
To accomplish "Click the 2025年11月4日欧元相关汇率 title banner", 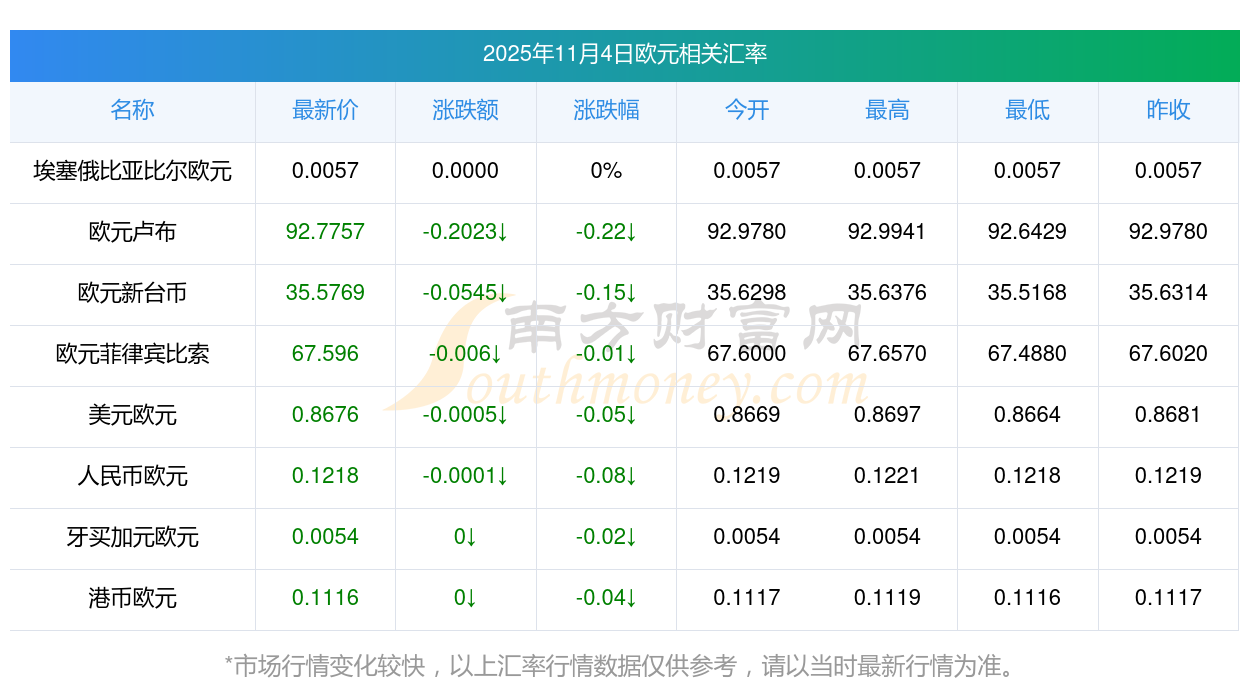I will click(624, 54).
